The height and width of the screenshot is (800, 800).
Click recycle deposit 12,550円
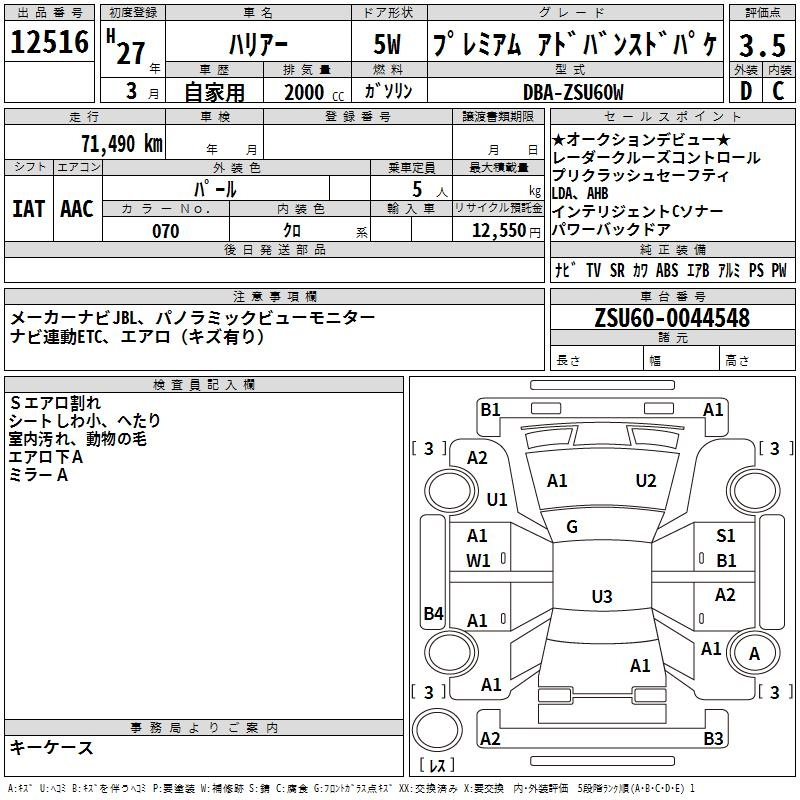click(x=506, y=231)
